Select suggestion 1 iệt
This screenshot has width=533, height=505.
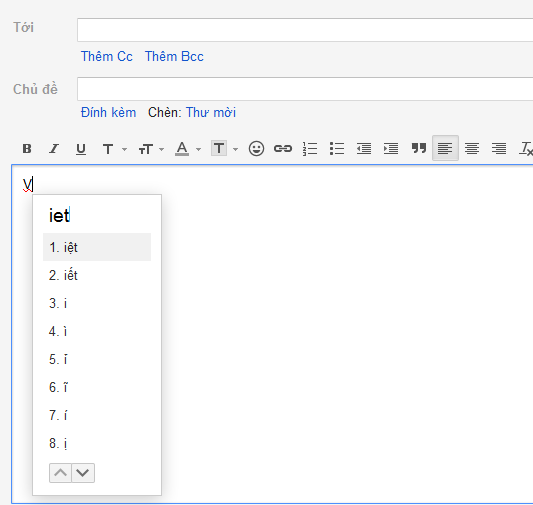click(x=97, y=247)
